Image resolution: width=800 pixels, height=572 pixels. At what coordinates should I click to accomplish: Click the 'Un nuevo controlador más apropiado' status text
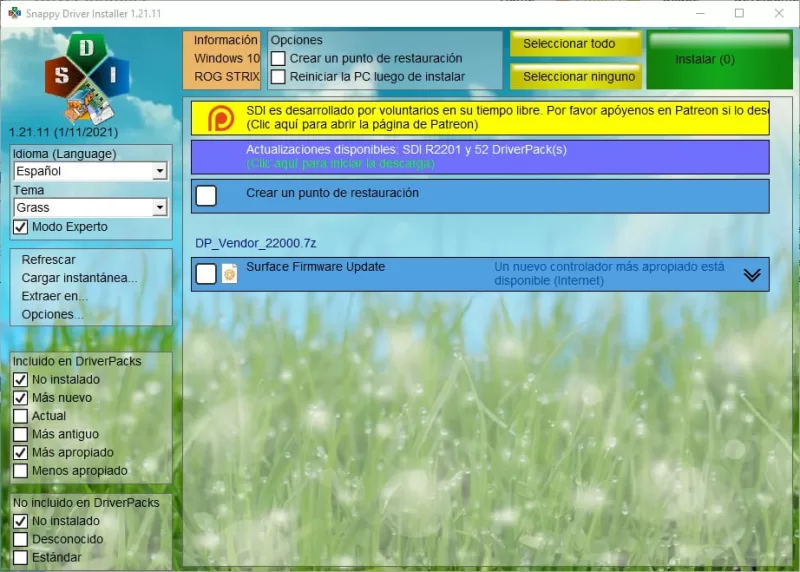point(609,274)
